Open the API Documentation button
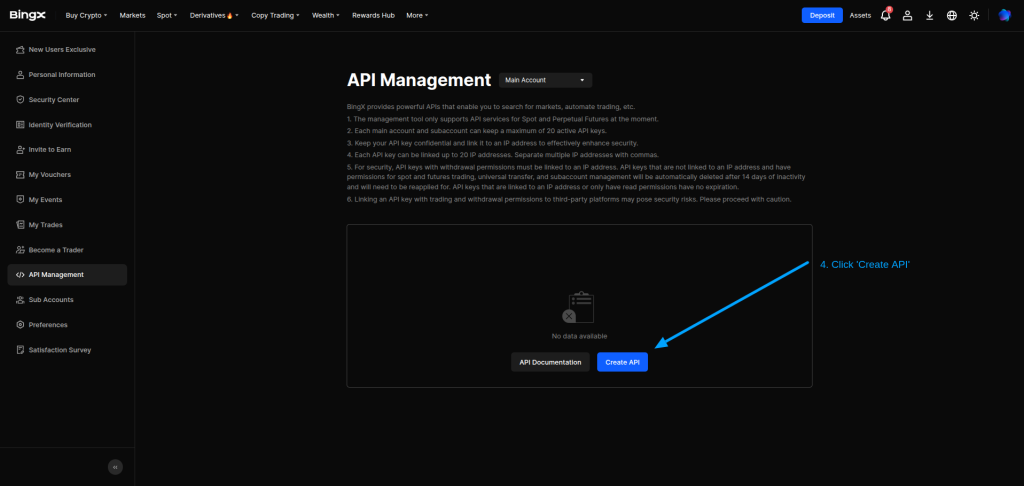The image size is (1024, 486). tap(550, 362)
